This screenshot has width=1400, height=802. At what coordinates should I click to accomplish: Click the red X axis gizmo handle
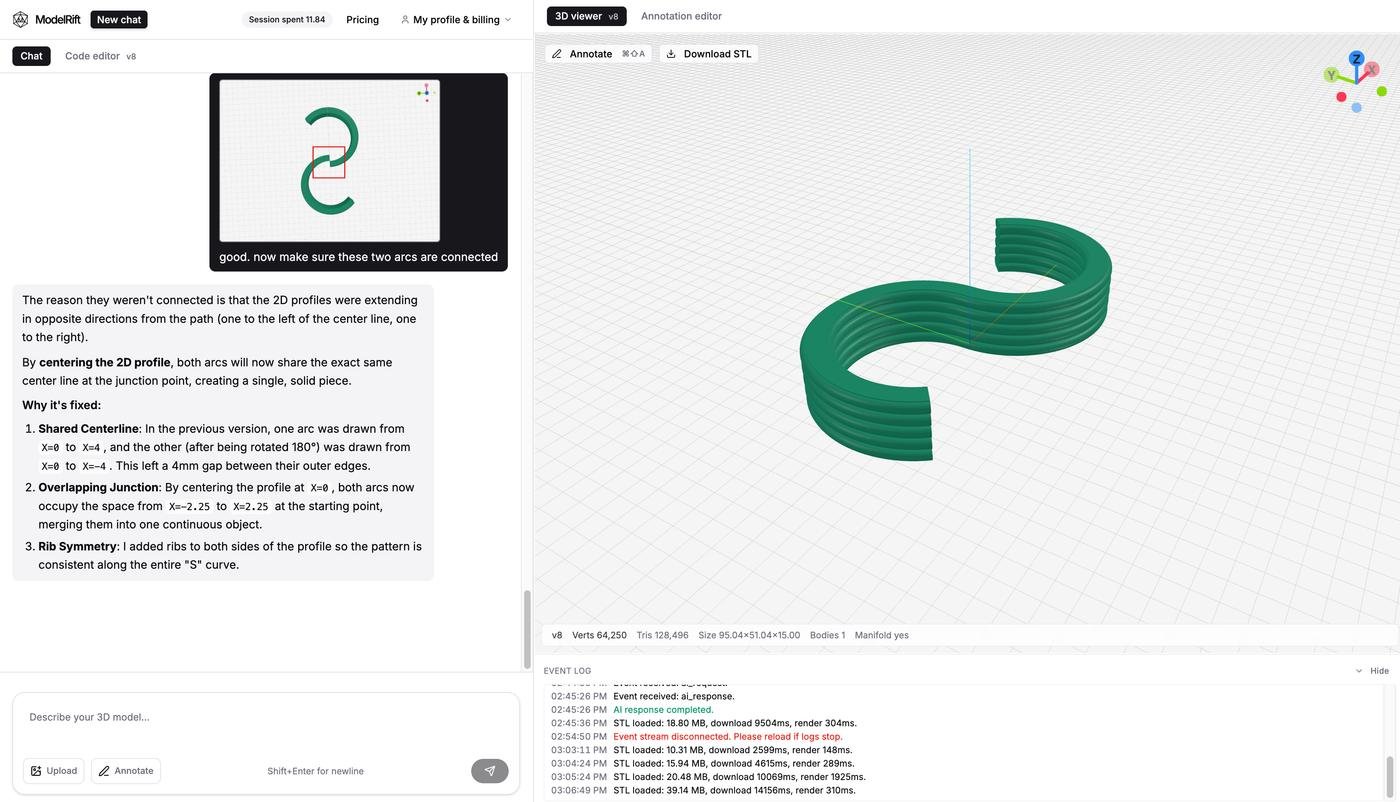click(1372, 70)
